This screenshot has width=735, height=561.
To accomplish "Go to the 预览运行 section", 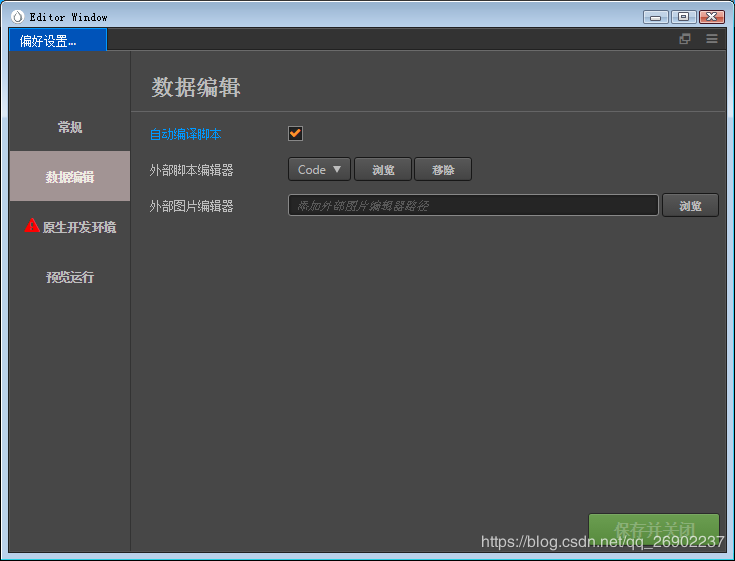I will click(70, 277).
